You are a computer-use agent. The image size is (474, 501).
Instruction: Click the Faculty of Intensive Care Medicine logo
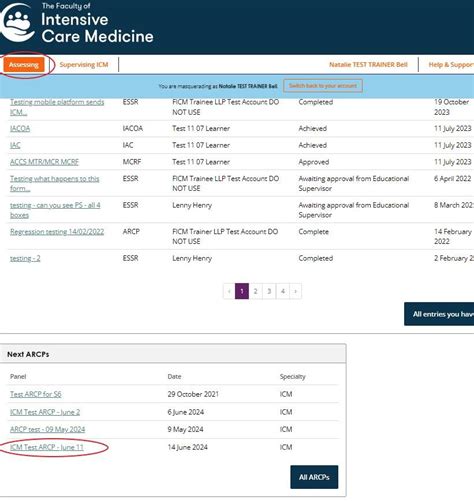[77, 23]
